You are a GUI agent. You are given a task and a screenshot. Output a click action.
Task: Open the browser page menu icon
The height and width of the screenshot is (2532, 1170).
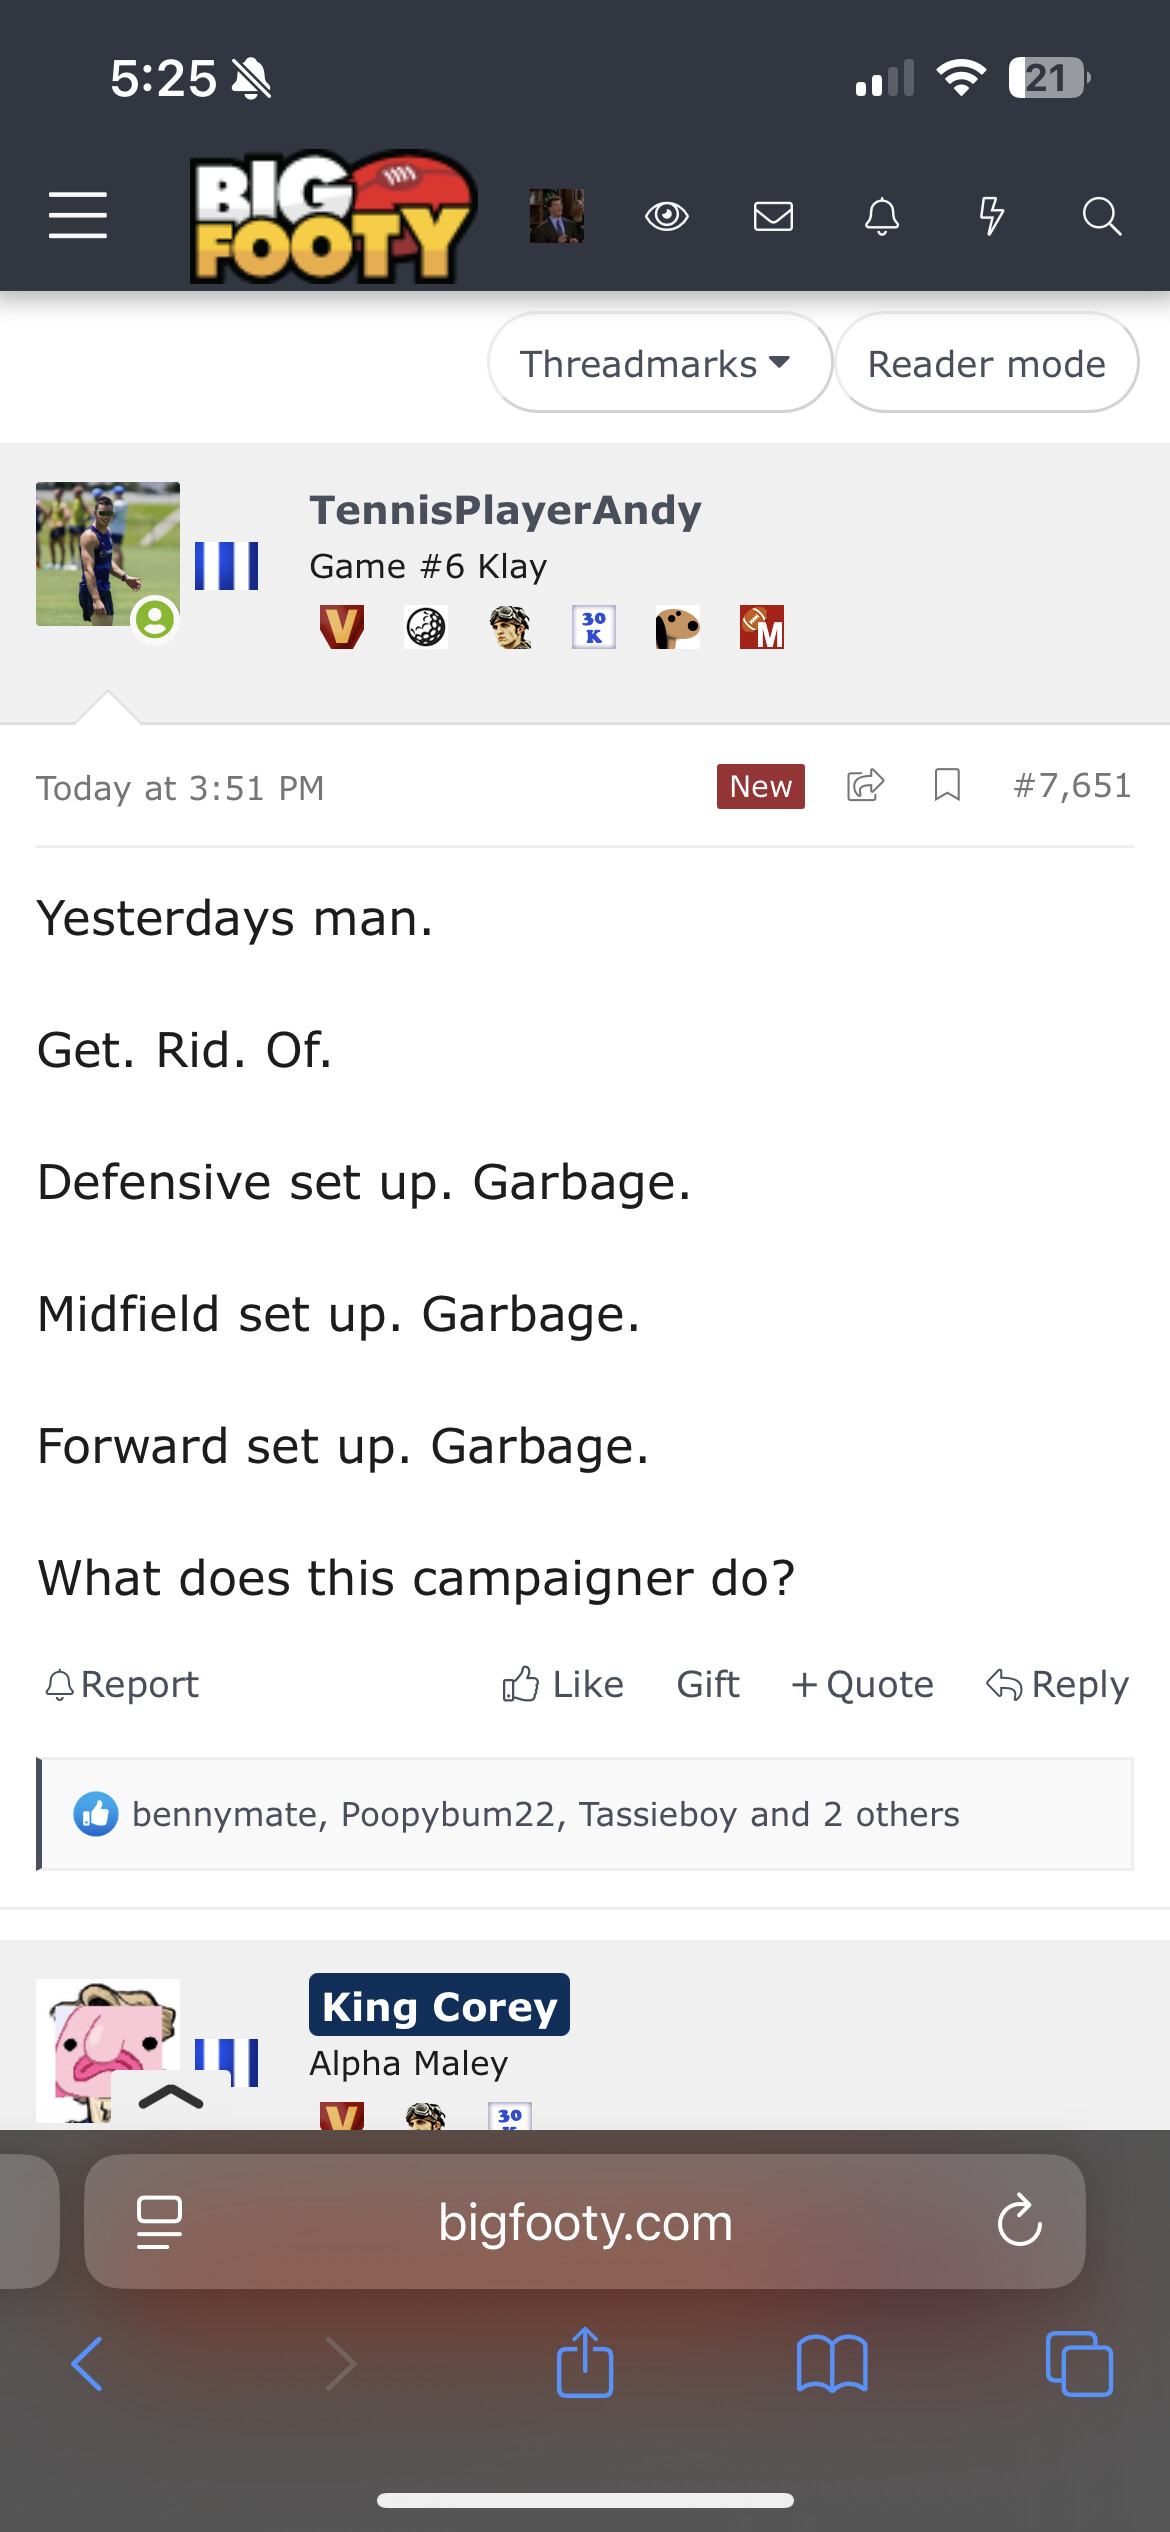(159, 2222)
